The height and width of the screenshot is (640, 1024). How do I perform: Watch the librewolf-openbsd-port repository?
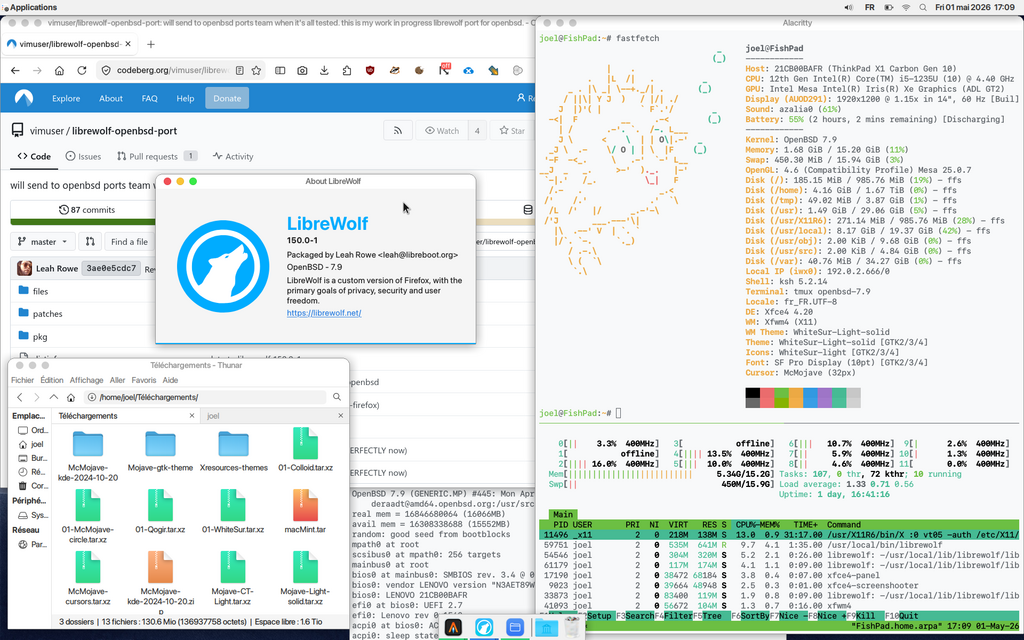442,131
